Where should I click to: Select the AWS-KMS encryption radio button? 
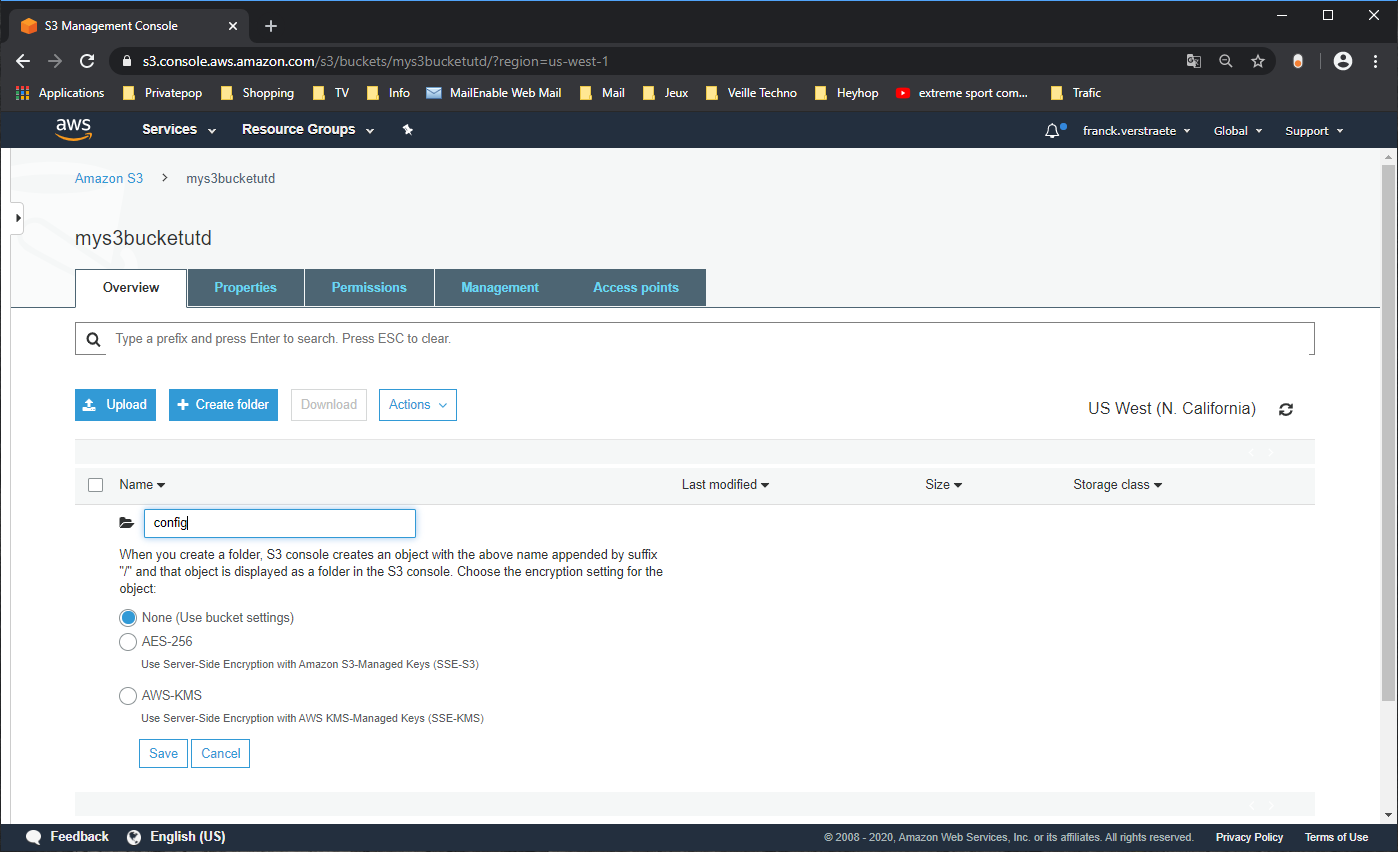(128, 696)
